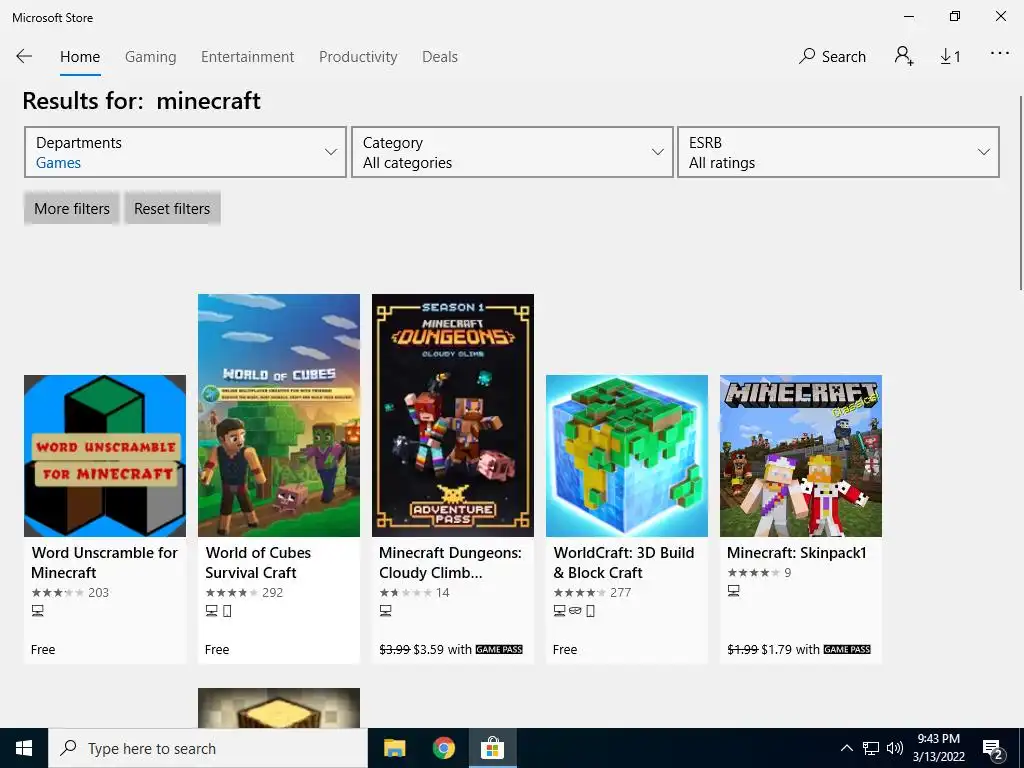Click the Minecraft Skinpack1 cover image
1024x768 pixels.
(x=801, y=456)
